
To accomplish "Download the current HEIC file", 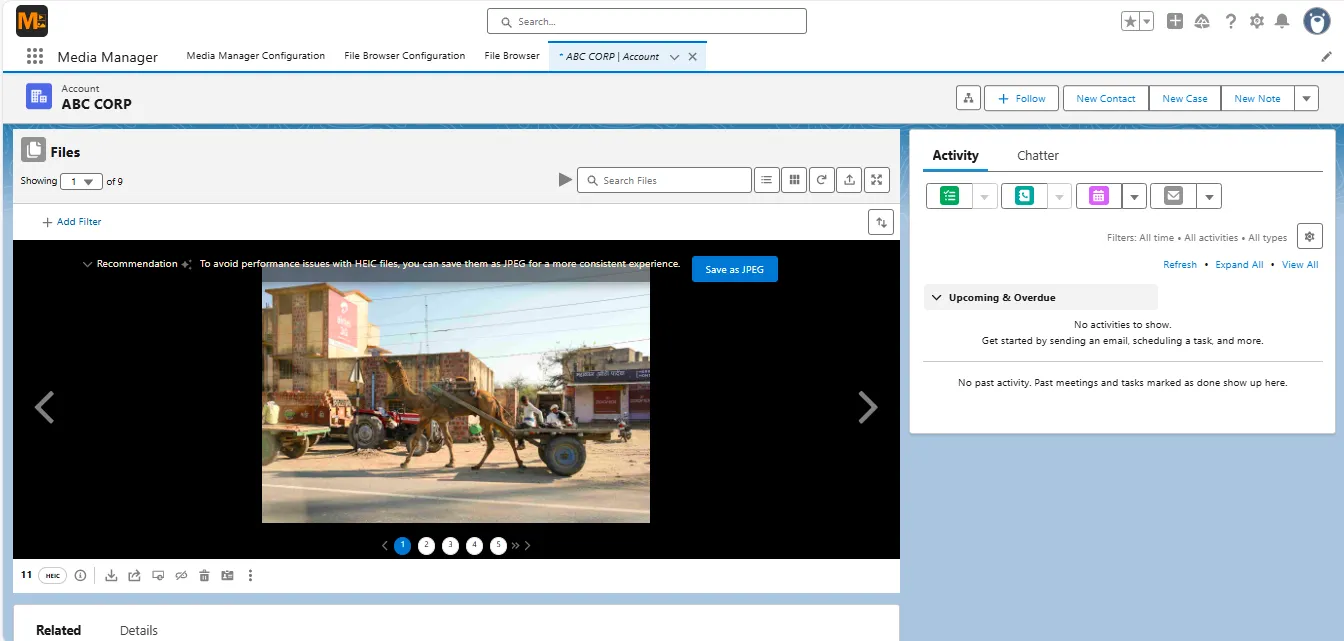I will click(x=111, y=575).
